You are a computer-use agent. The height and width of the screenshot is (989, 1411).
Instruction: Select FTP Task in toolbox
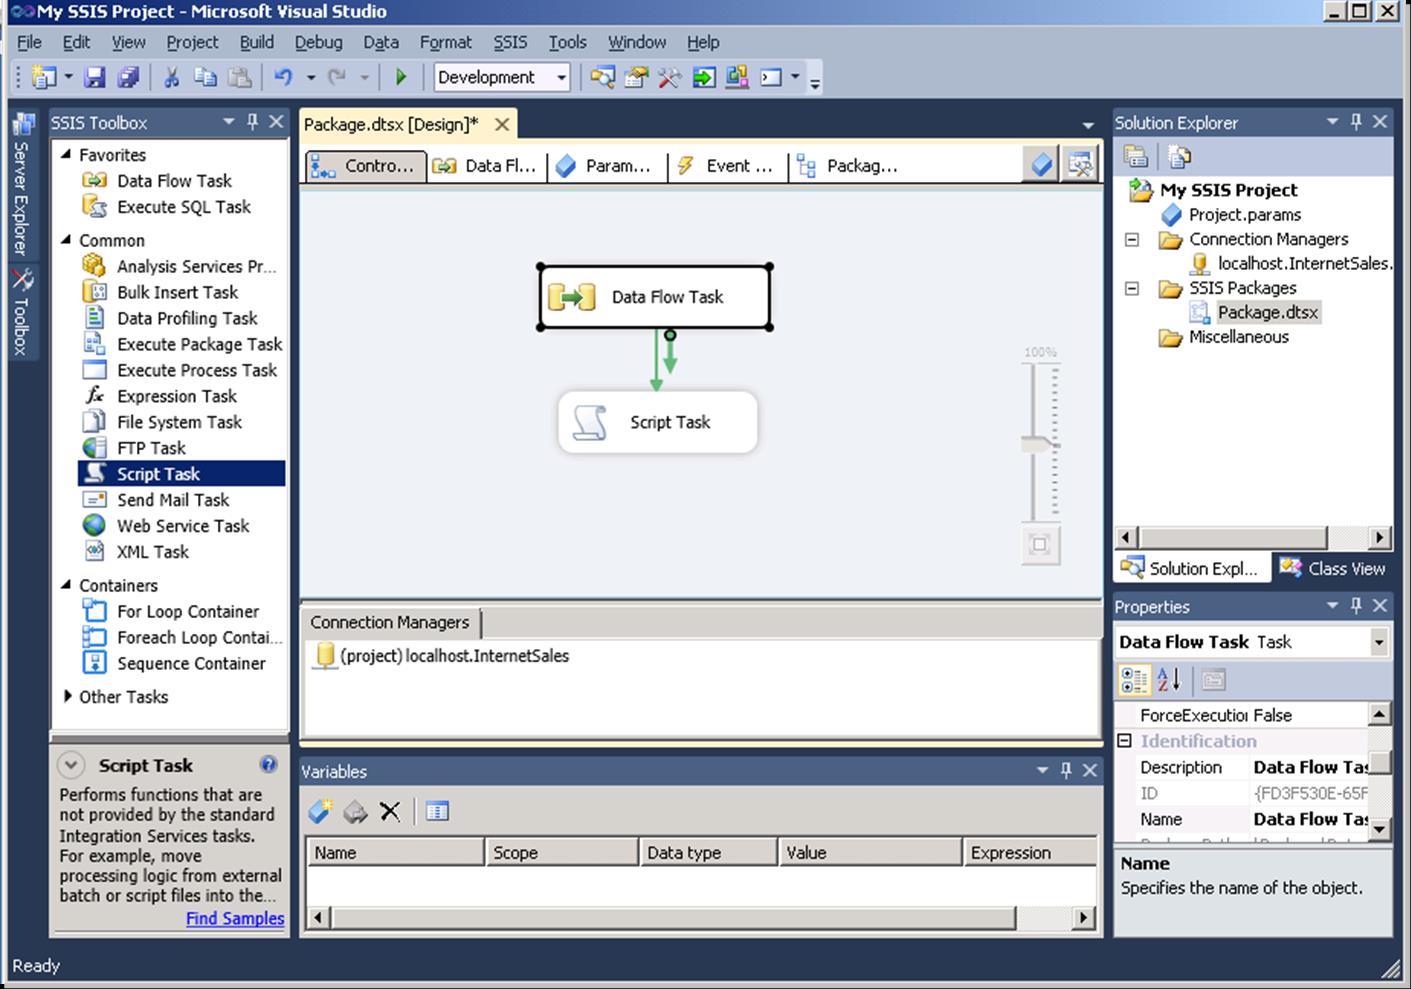151,448
